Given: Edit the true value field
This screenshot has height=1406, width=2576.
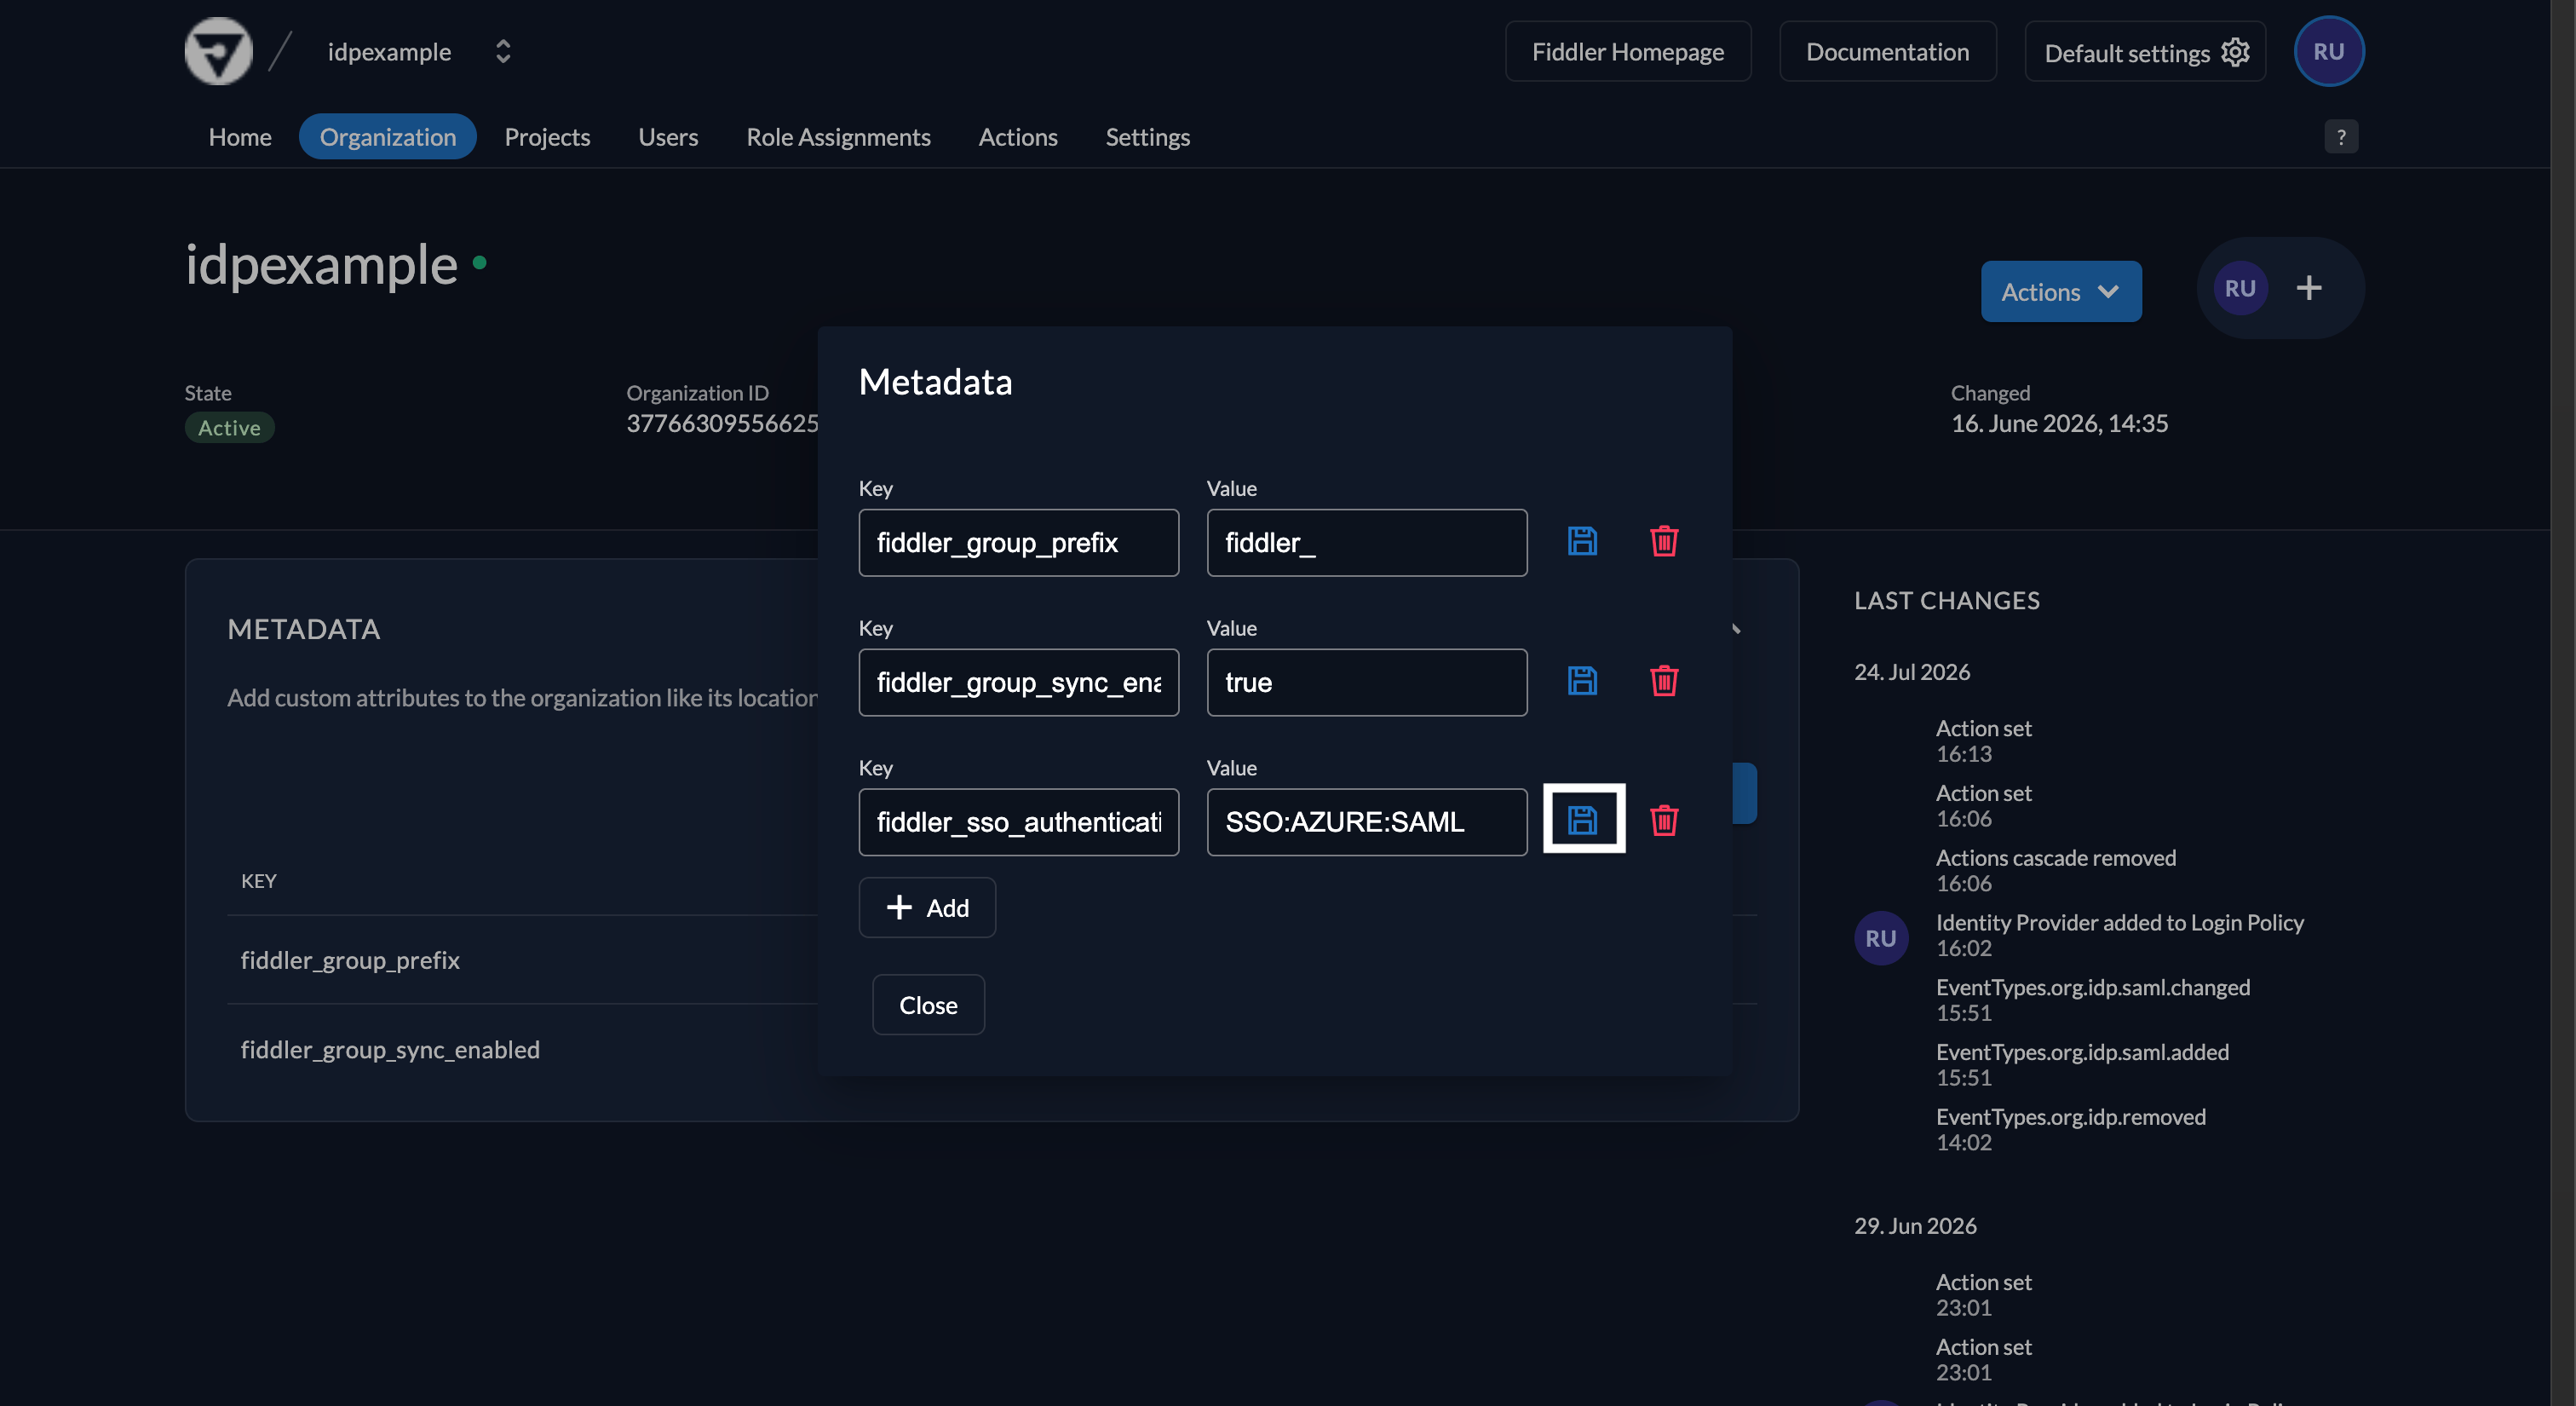Looking at the screenshot, I should pos(1366,683).
